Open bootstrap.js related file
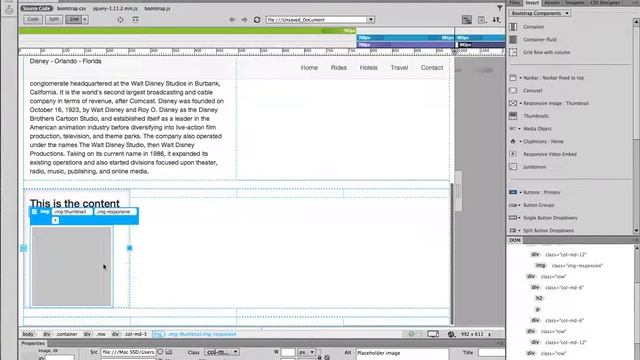The image size is (640, 360). coord(157,8)
